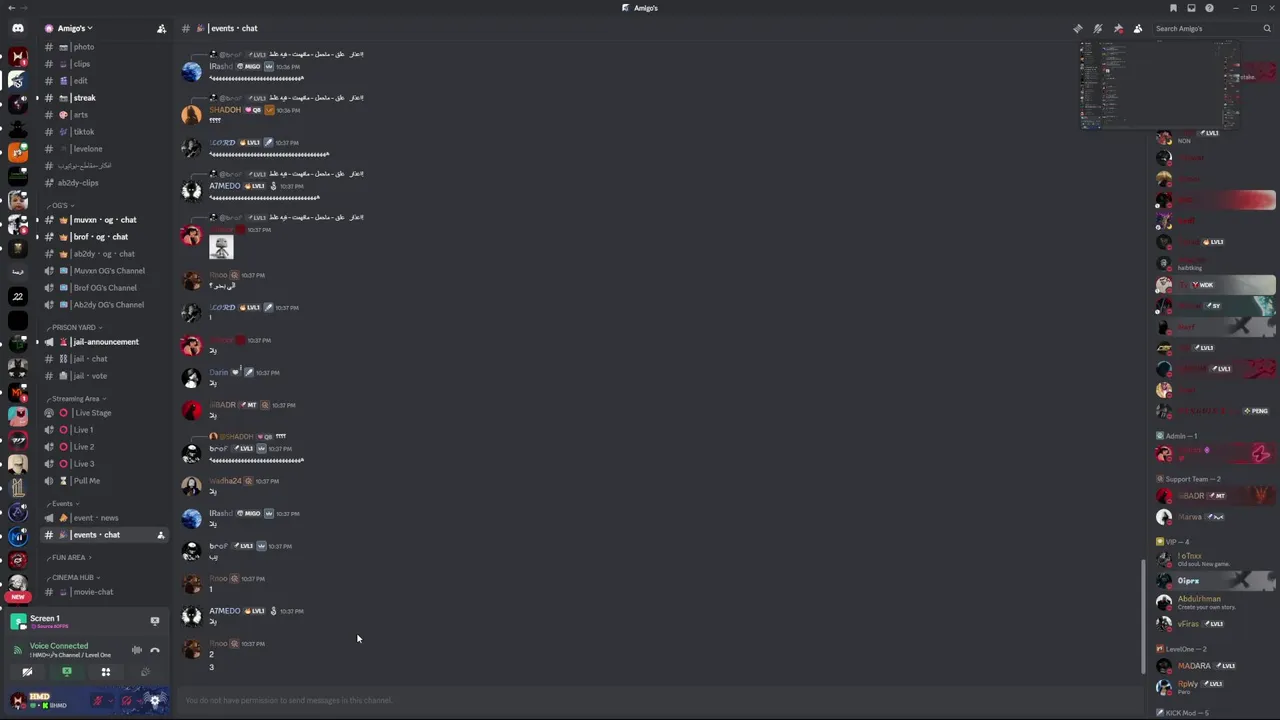Hide the member list icon
Screen dimensions: 1280x720
click(x=1137, y=28)
